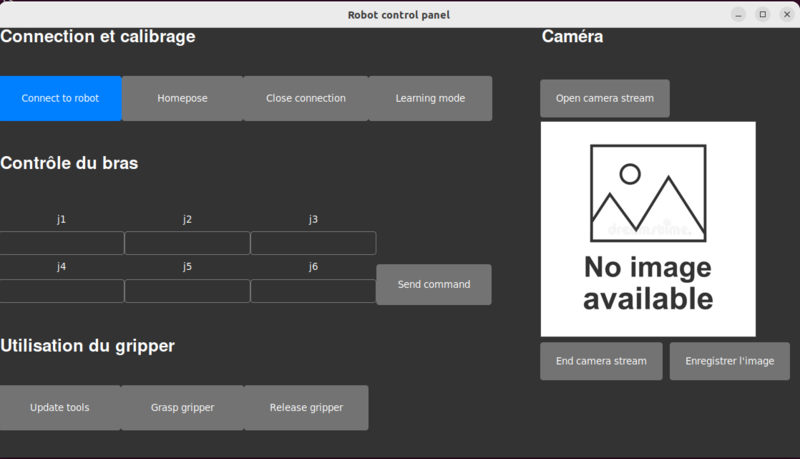Minimize the Robot control panel window

tap(738, 14)
